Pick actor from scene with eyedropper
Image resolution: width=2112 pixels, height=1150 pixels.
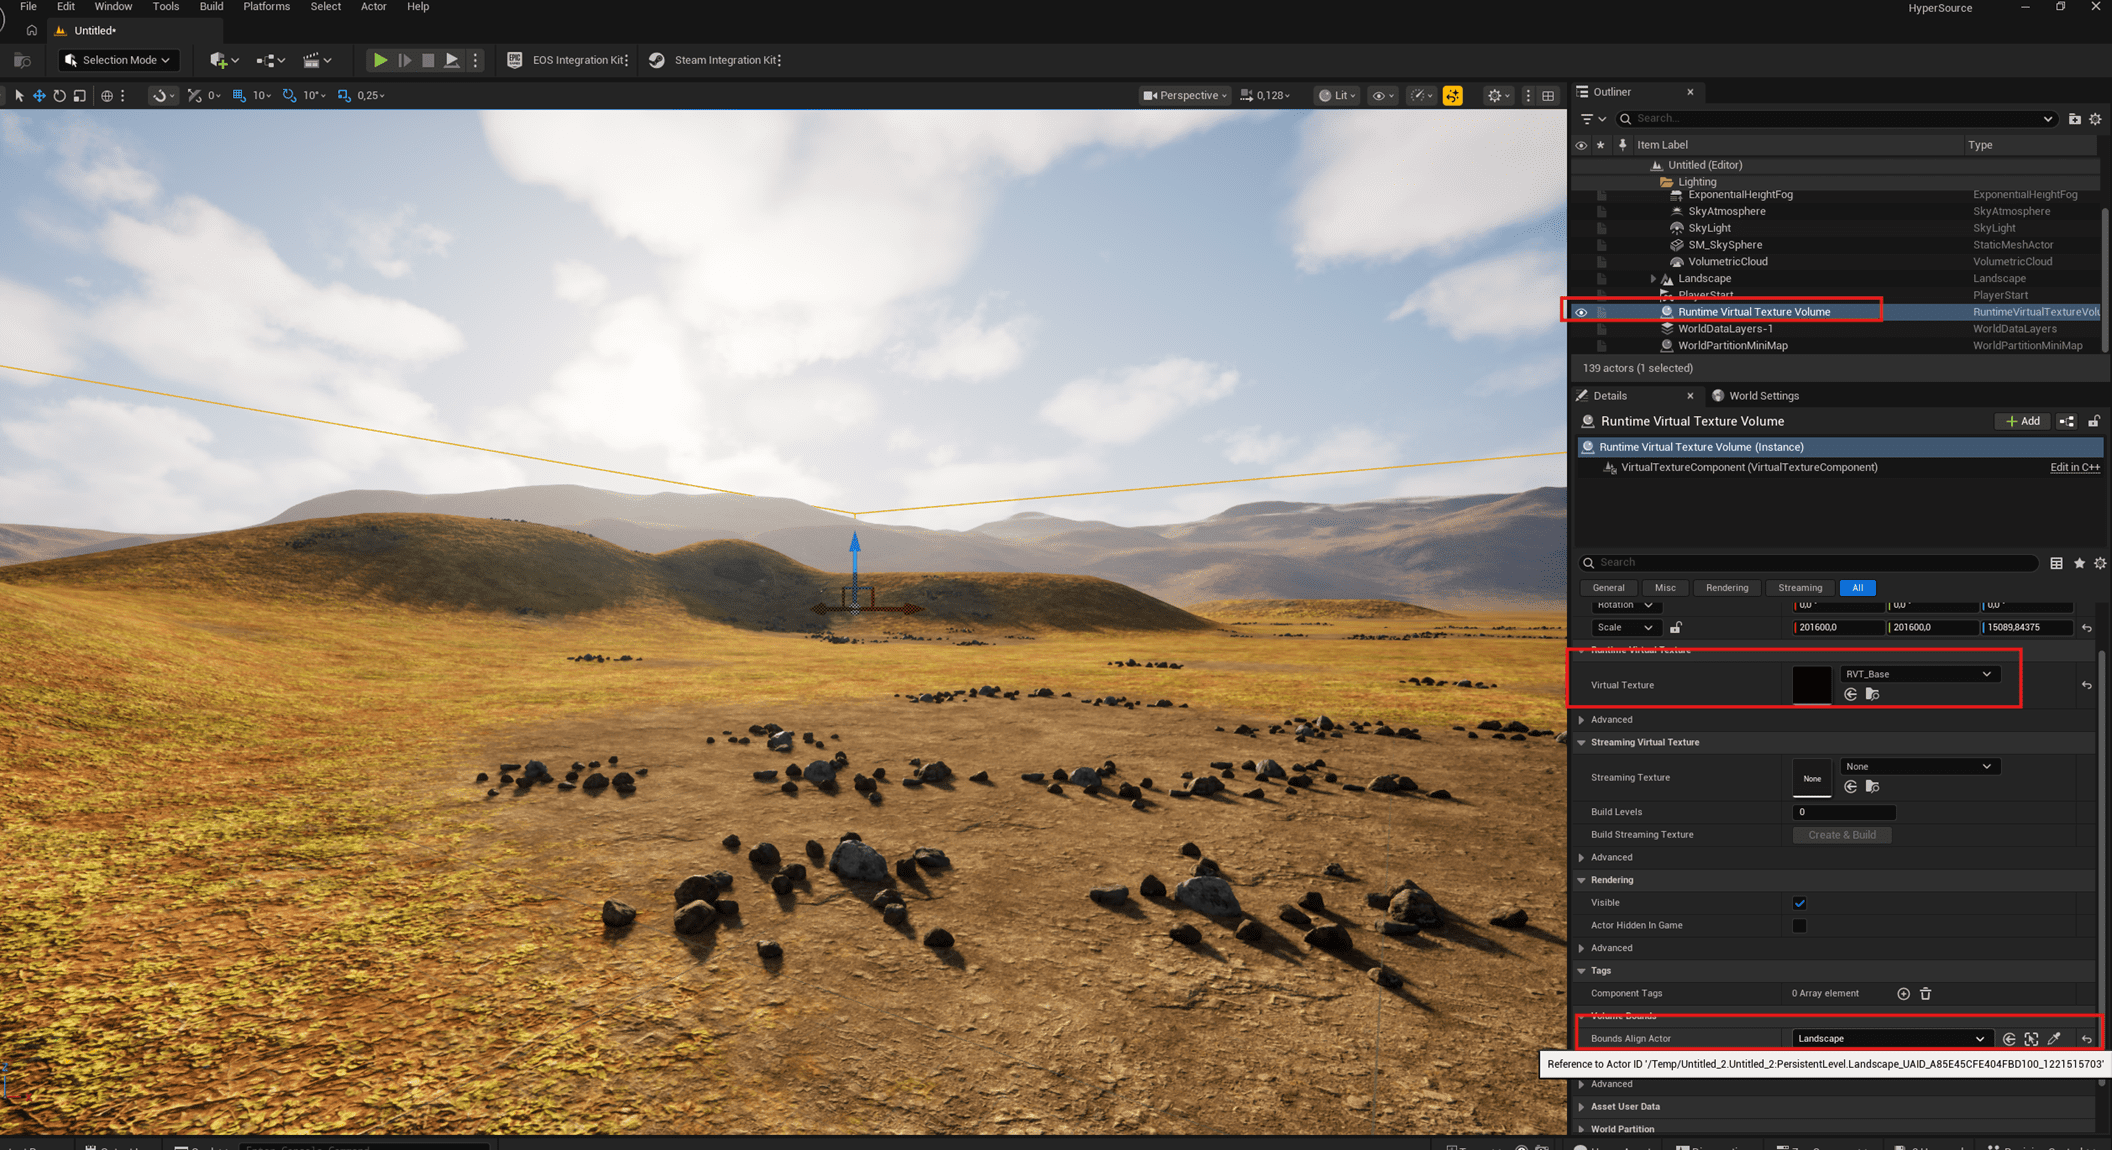pos(2054,1039)
